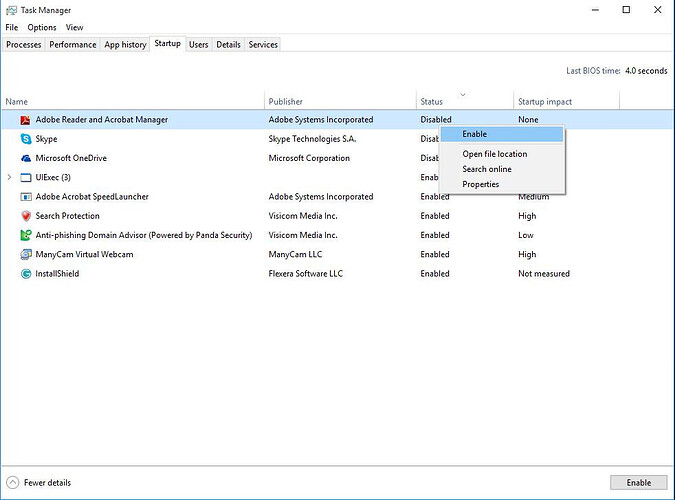This screenshot has width=675, height=500.
Task: Collapse view with Fewer details arrow
Action: [13, 482]
